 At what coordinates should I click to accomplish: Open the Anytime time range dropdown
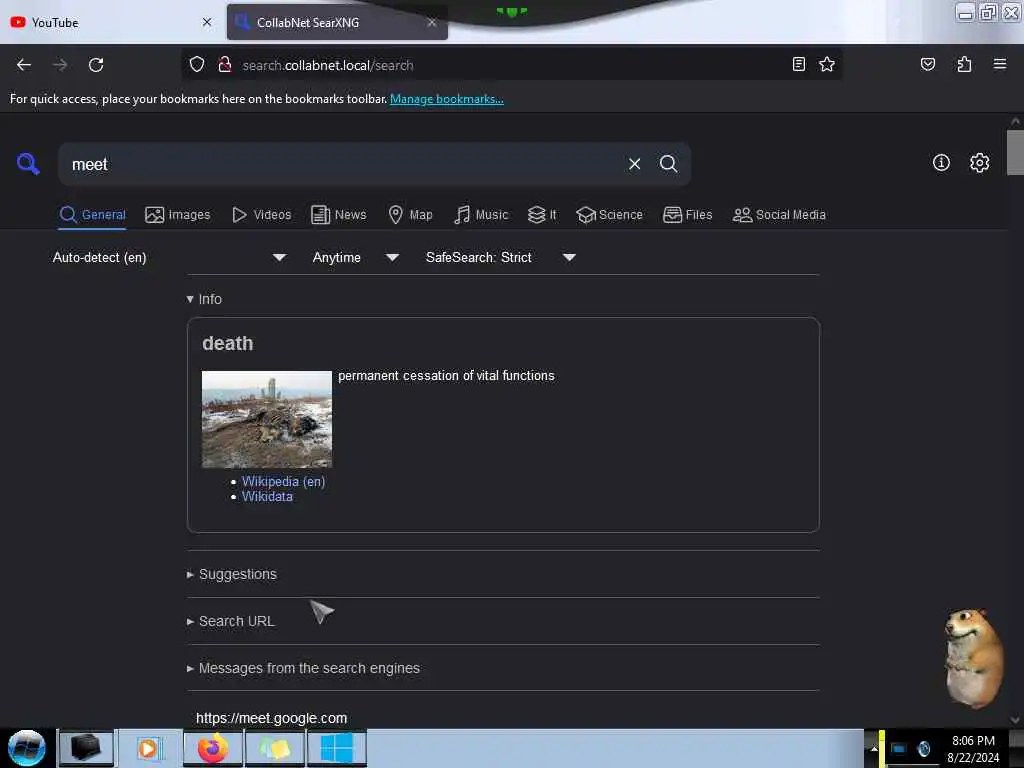point(355,257)
